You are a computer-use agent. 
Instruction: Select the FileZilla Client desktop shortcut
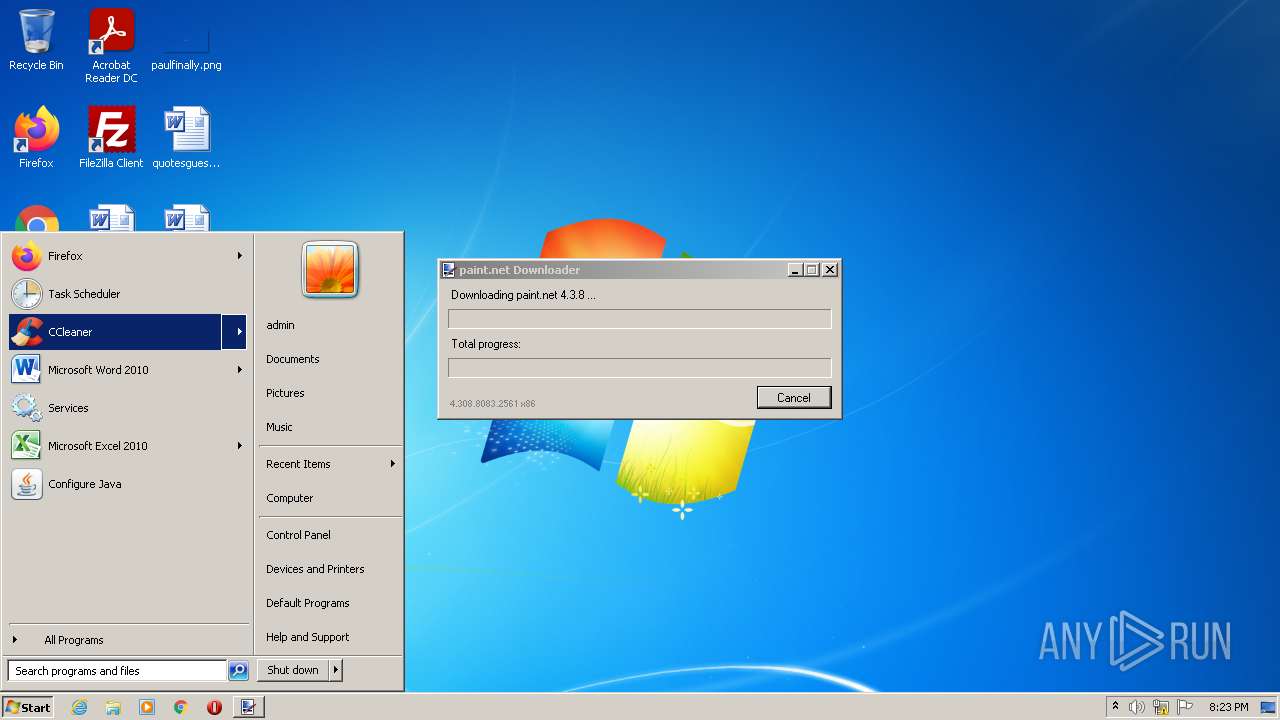click(111, 137)
